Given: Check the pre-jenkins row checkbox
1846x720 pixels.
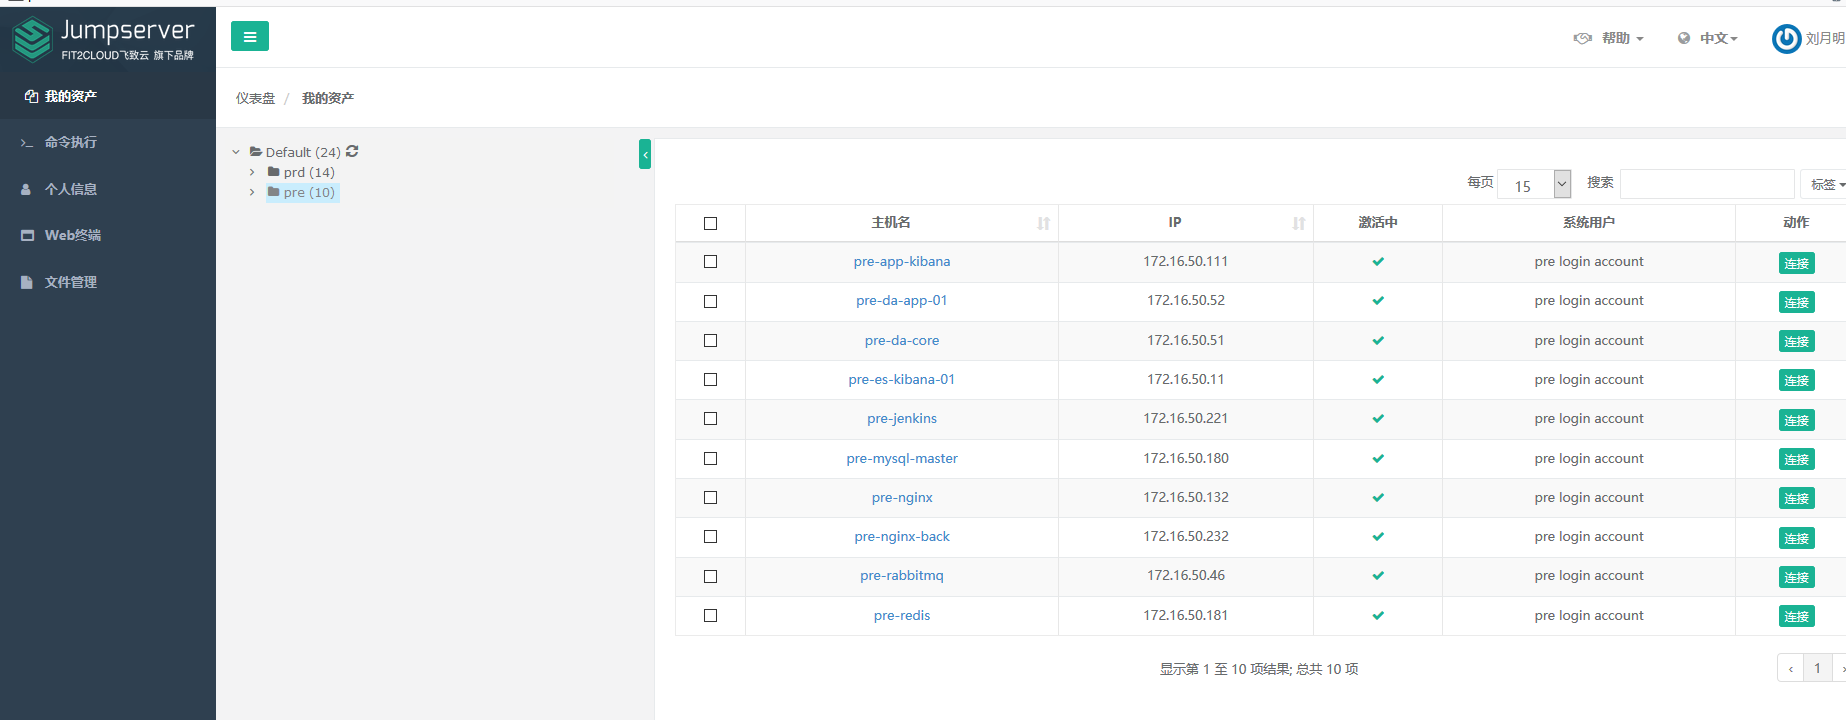Looking at the screenshot, I should 710,419.
